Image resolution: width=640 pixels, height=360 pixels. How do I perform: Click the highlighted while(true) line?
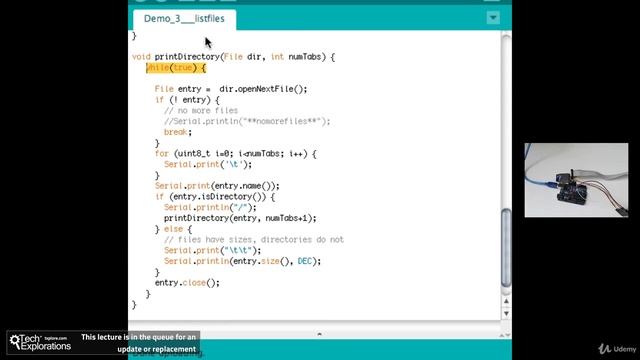(176, 68)
